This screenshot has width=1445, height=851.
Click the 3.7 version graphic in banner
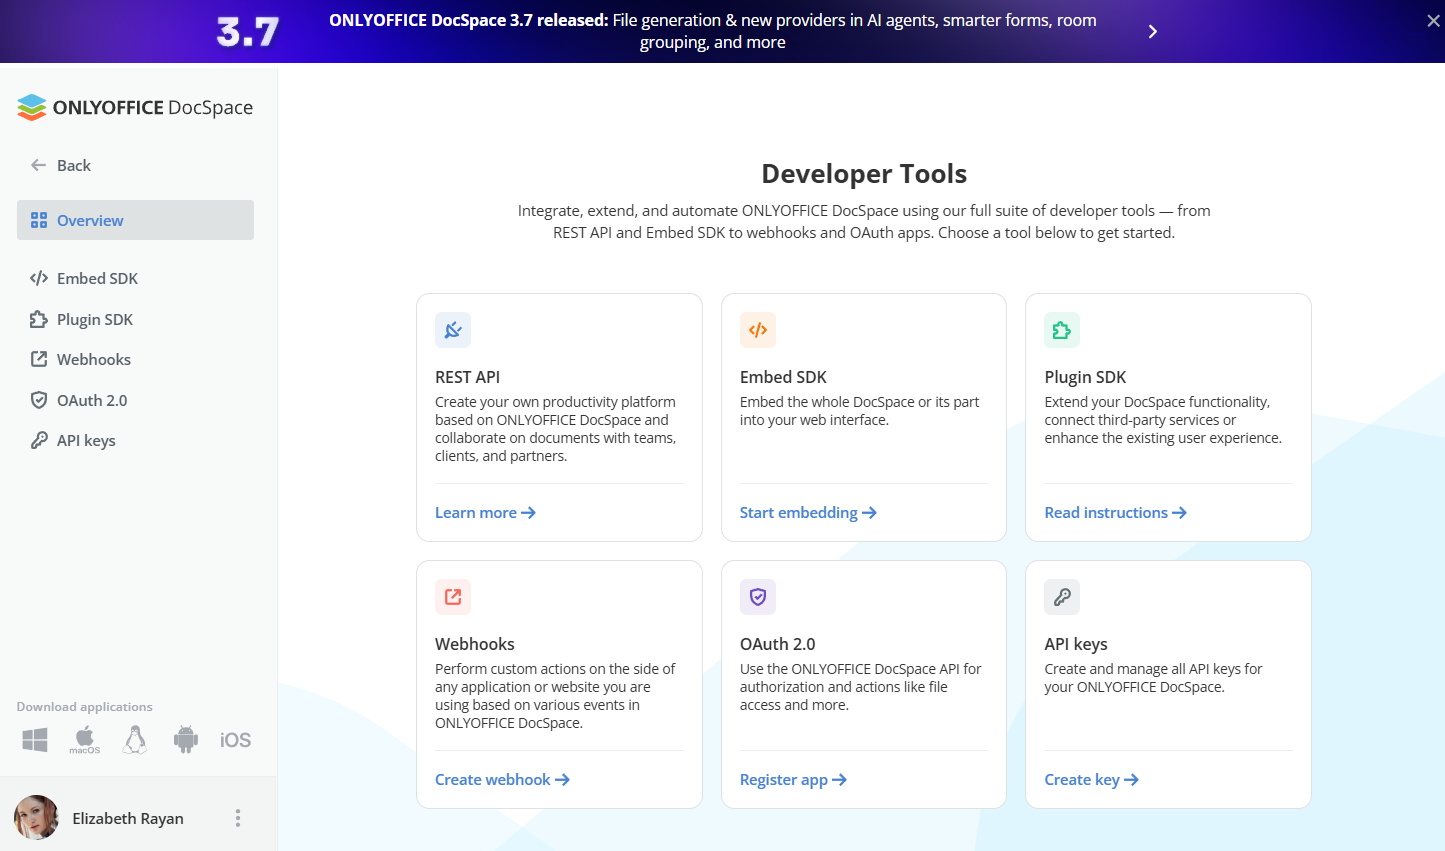coord(247,32)
